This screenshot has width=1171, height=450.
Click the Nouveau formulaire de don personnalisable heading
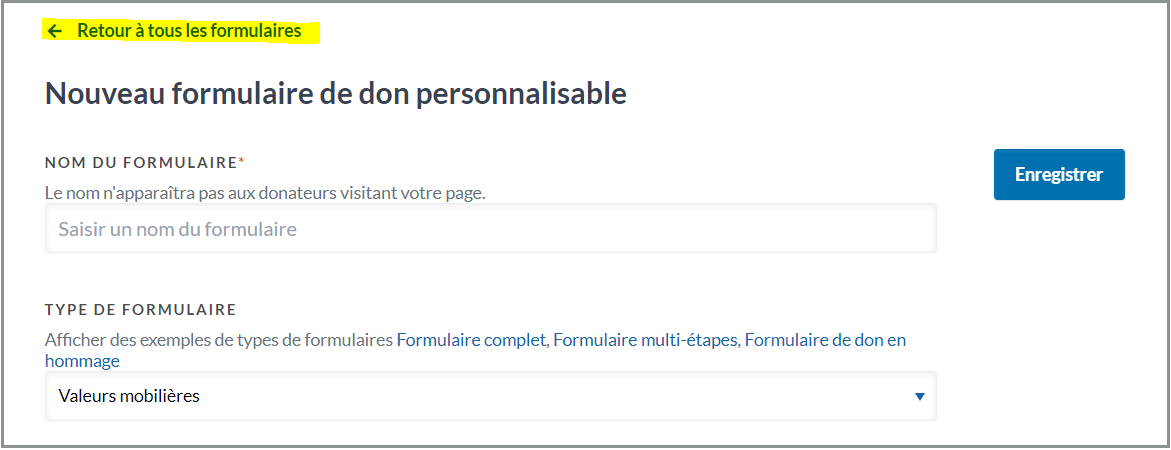[x=336, y=94]
